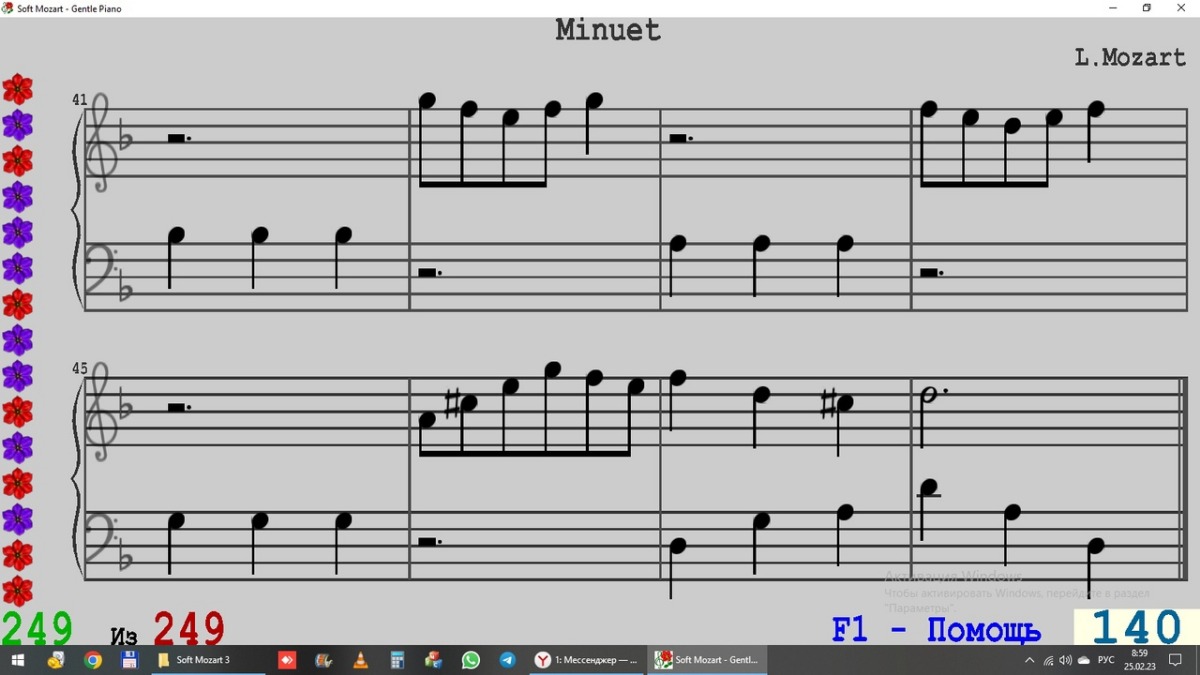Screen dimensions: 1200x675
Task: Click the tempo value 140
Action: (1137, 629)
